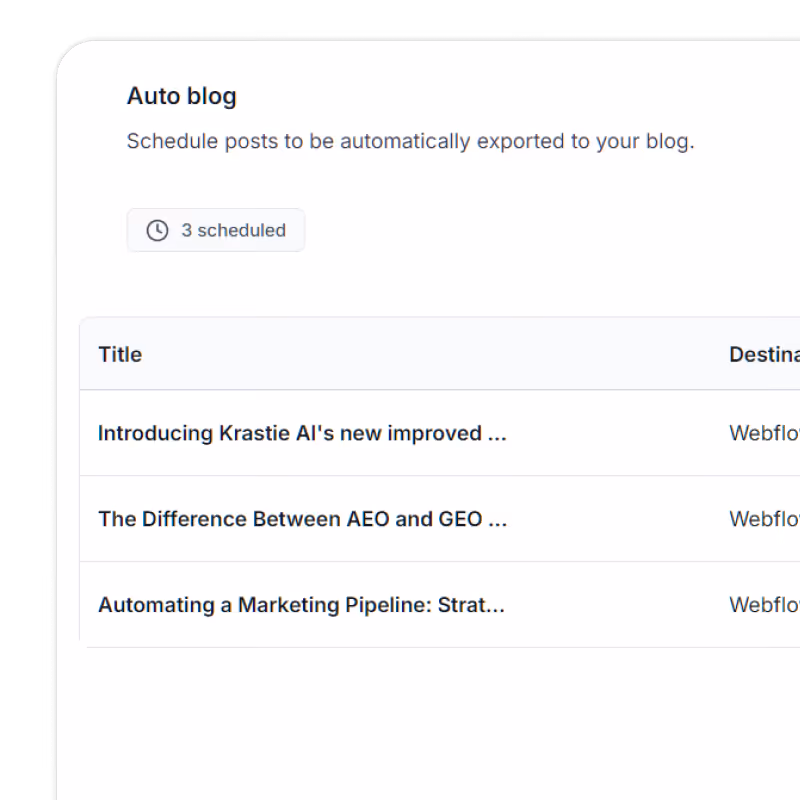Viewport: 800px width, 800px height.
Task: Click the word "Marketing" in the third row title
Action: (286, 605)
